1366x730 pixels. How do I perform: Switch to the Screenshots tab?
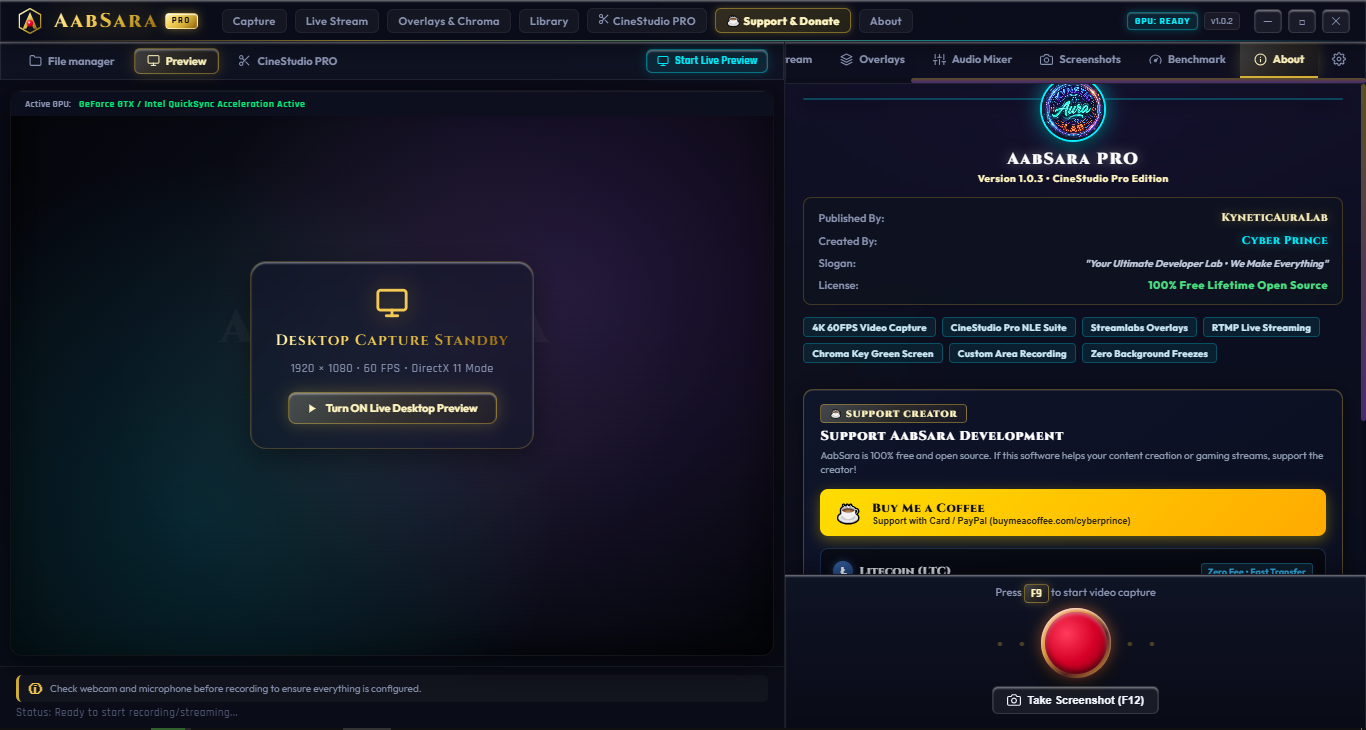[1081, 60]
